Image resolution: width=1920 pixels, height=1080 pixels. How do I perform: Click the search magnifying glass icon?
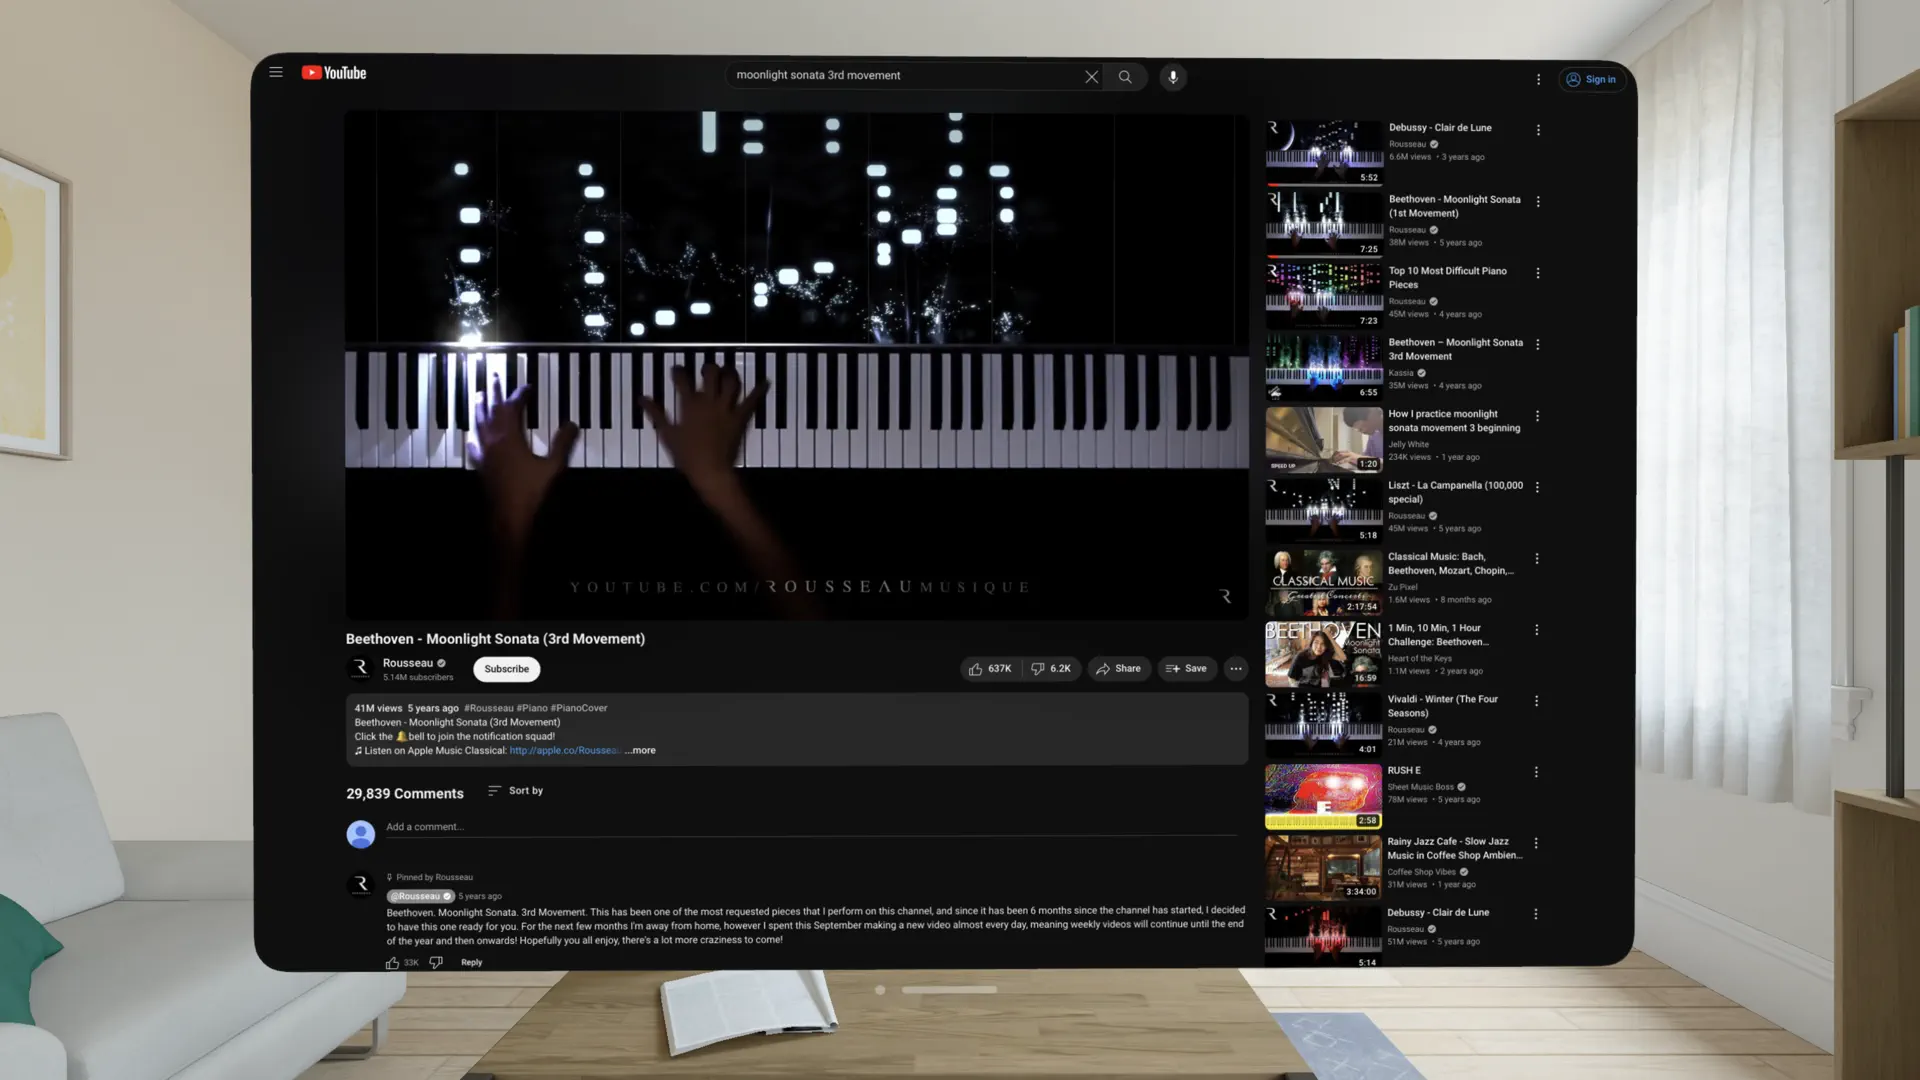coord(1125,76)
